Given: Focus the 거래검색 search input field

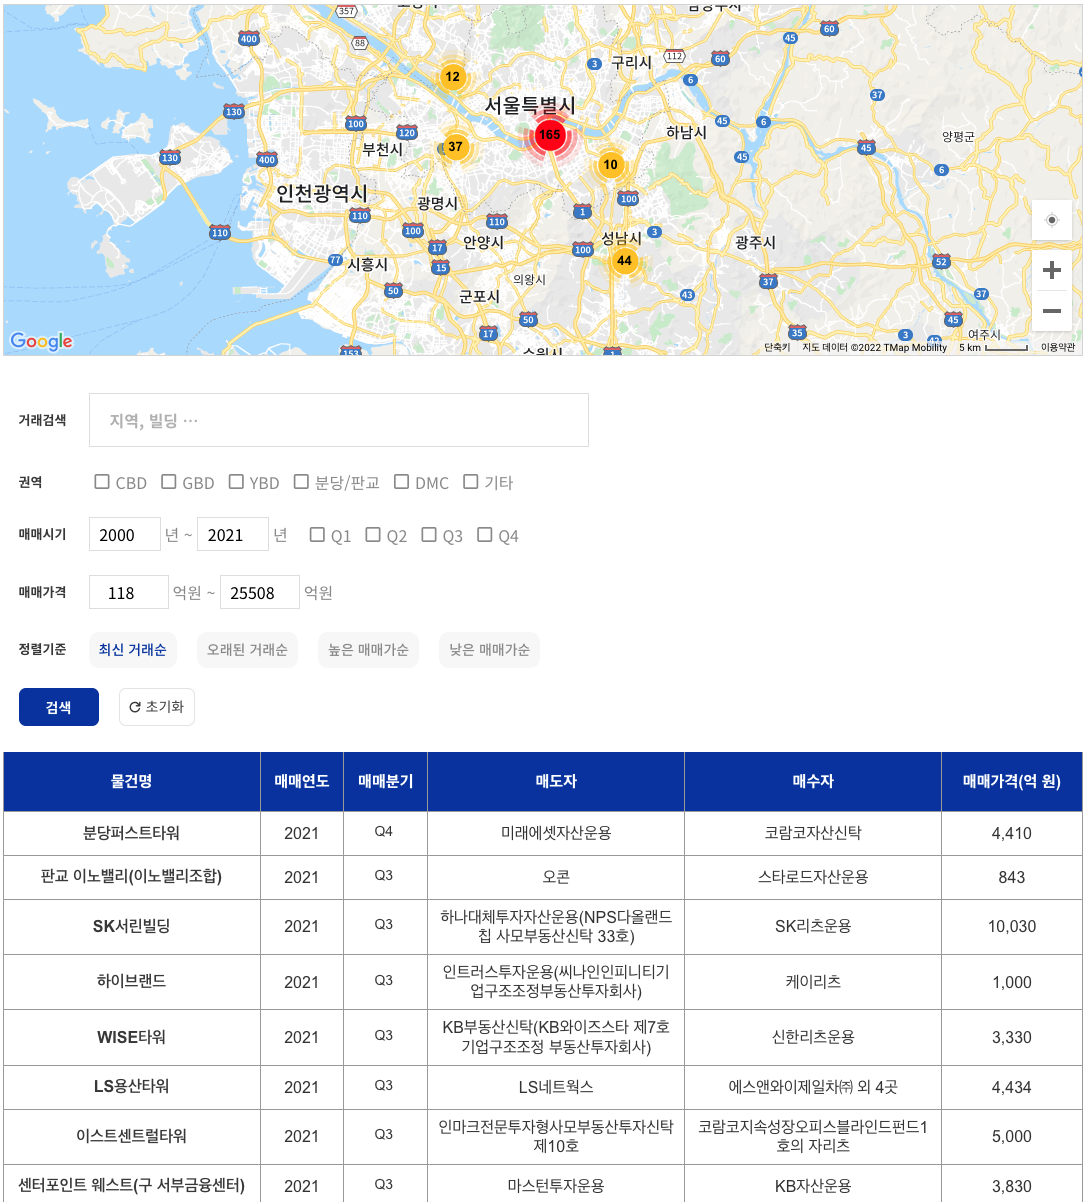Looking at the screenshot, I should click(x=339, y=420).
